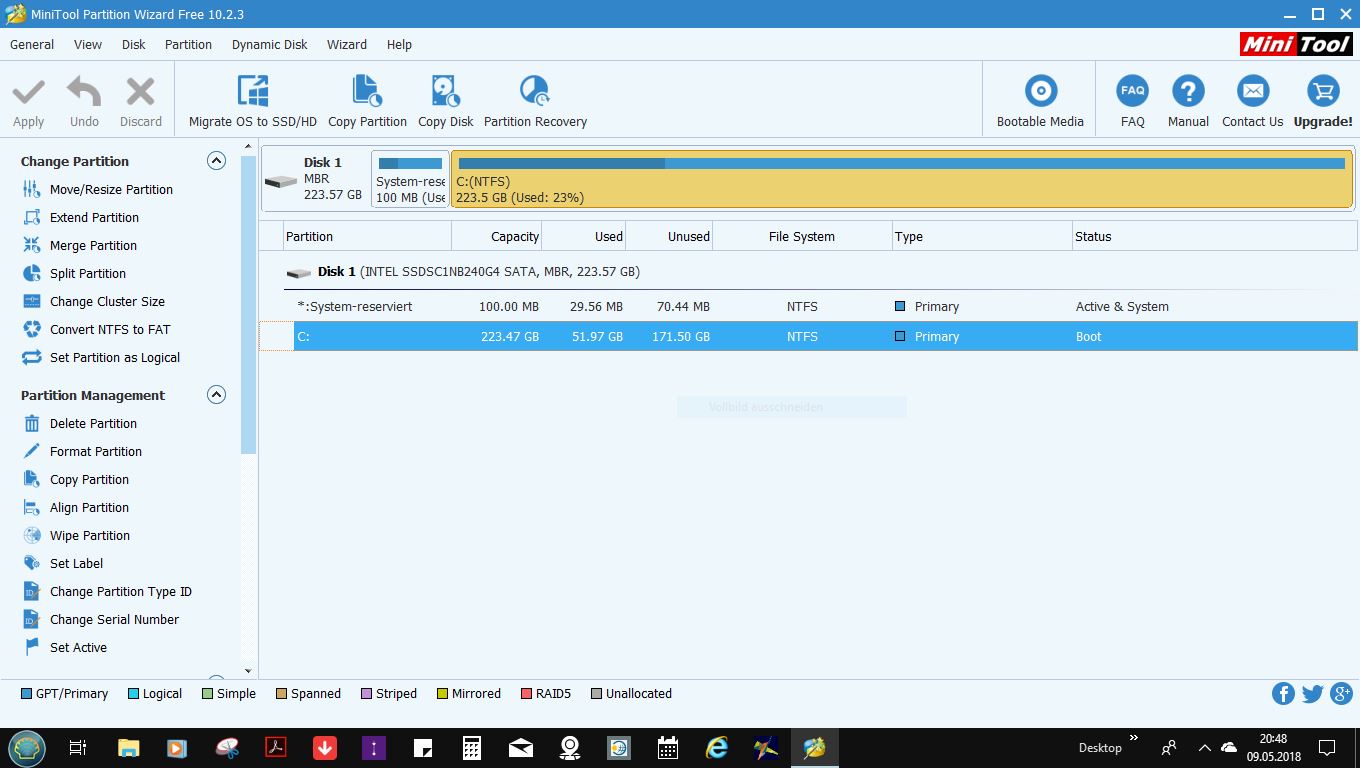Open the Help menu
1360x768 pixels.
click(x=399, y=44)
